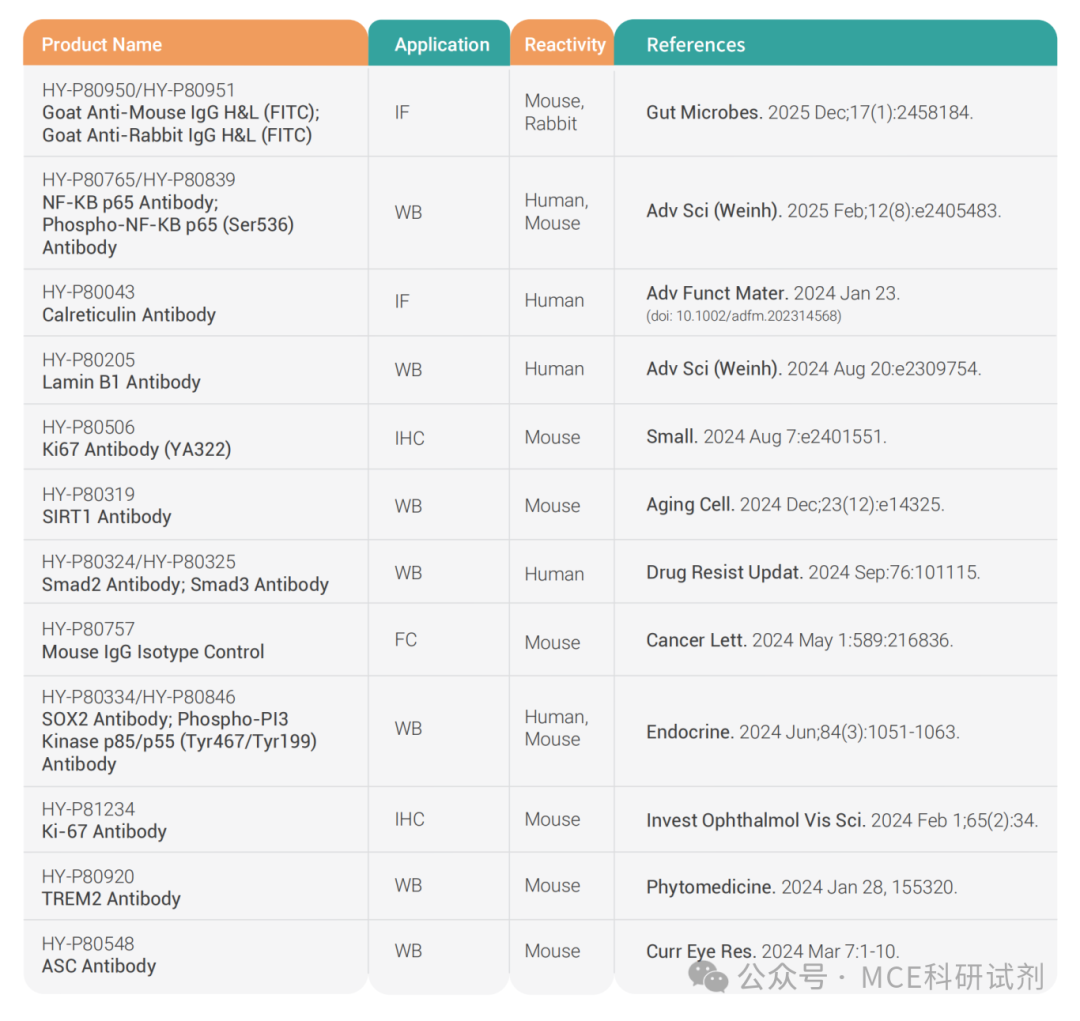Select product code HY-P80548
The width and height of the screenshot is (1080, 1021).
[x=88, y=945]
